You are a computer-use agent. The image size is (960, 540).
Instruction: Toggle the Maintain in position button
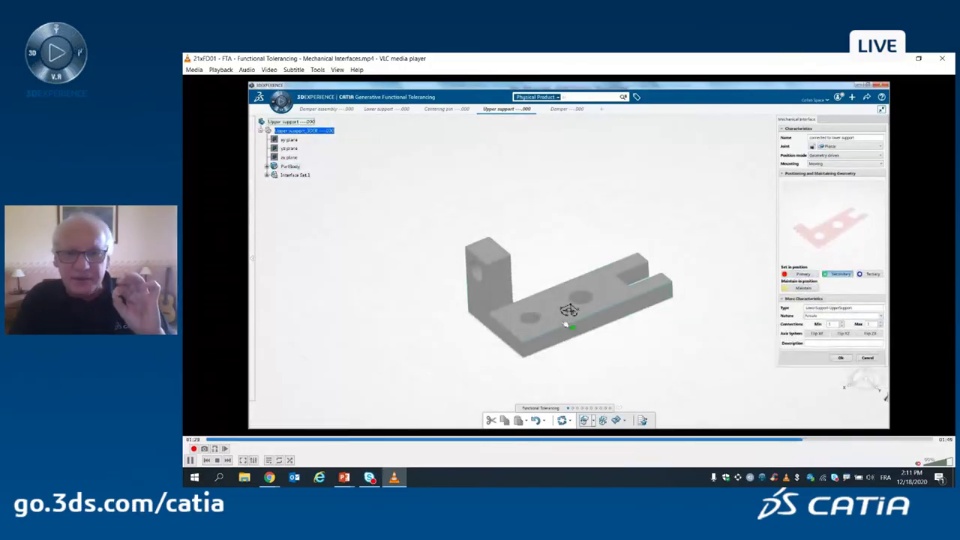(x=799, y=288)
